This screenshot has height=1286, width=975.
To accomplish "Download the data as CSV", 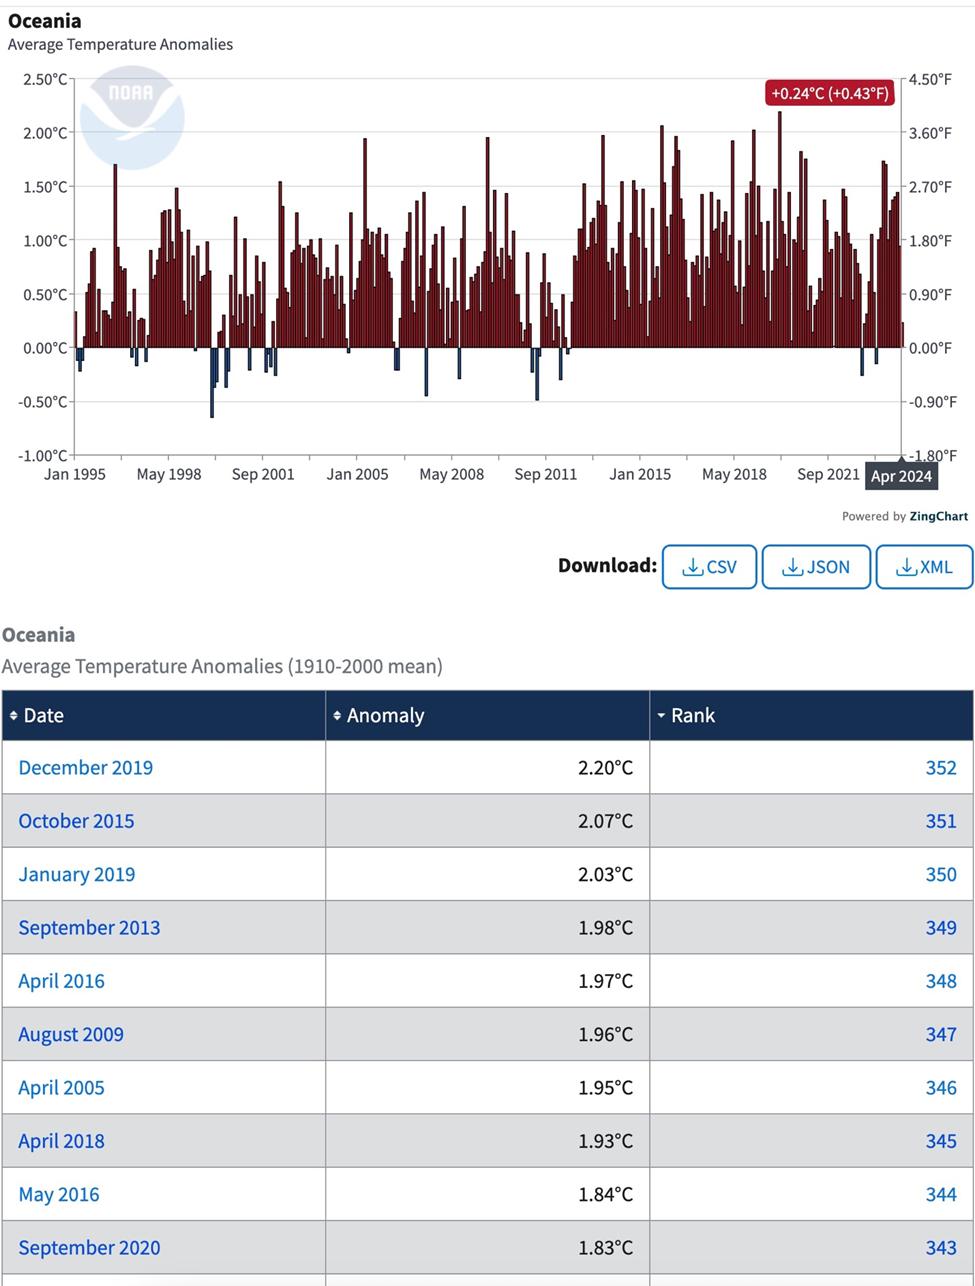I will [x=709, y=567].
